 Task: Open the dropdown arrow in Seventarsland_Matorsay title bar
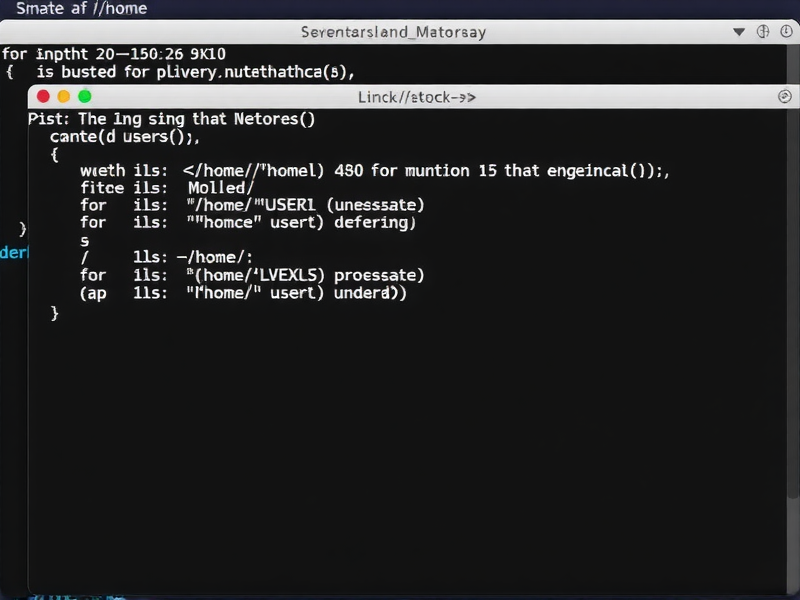coord(739,32)
